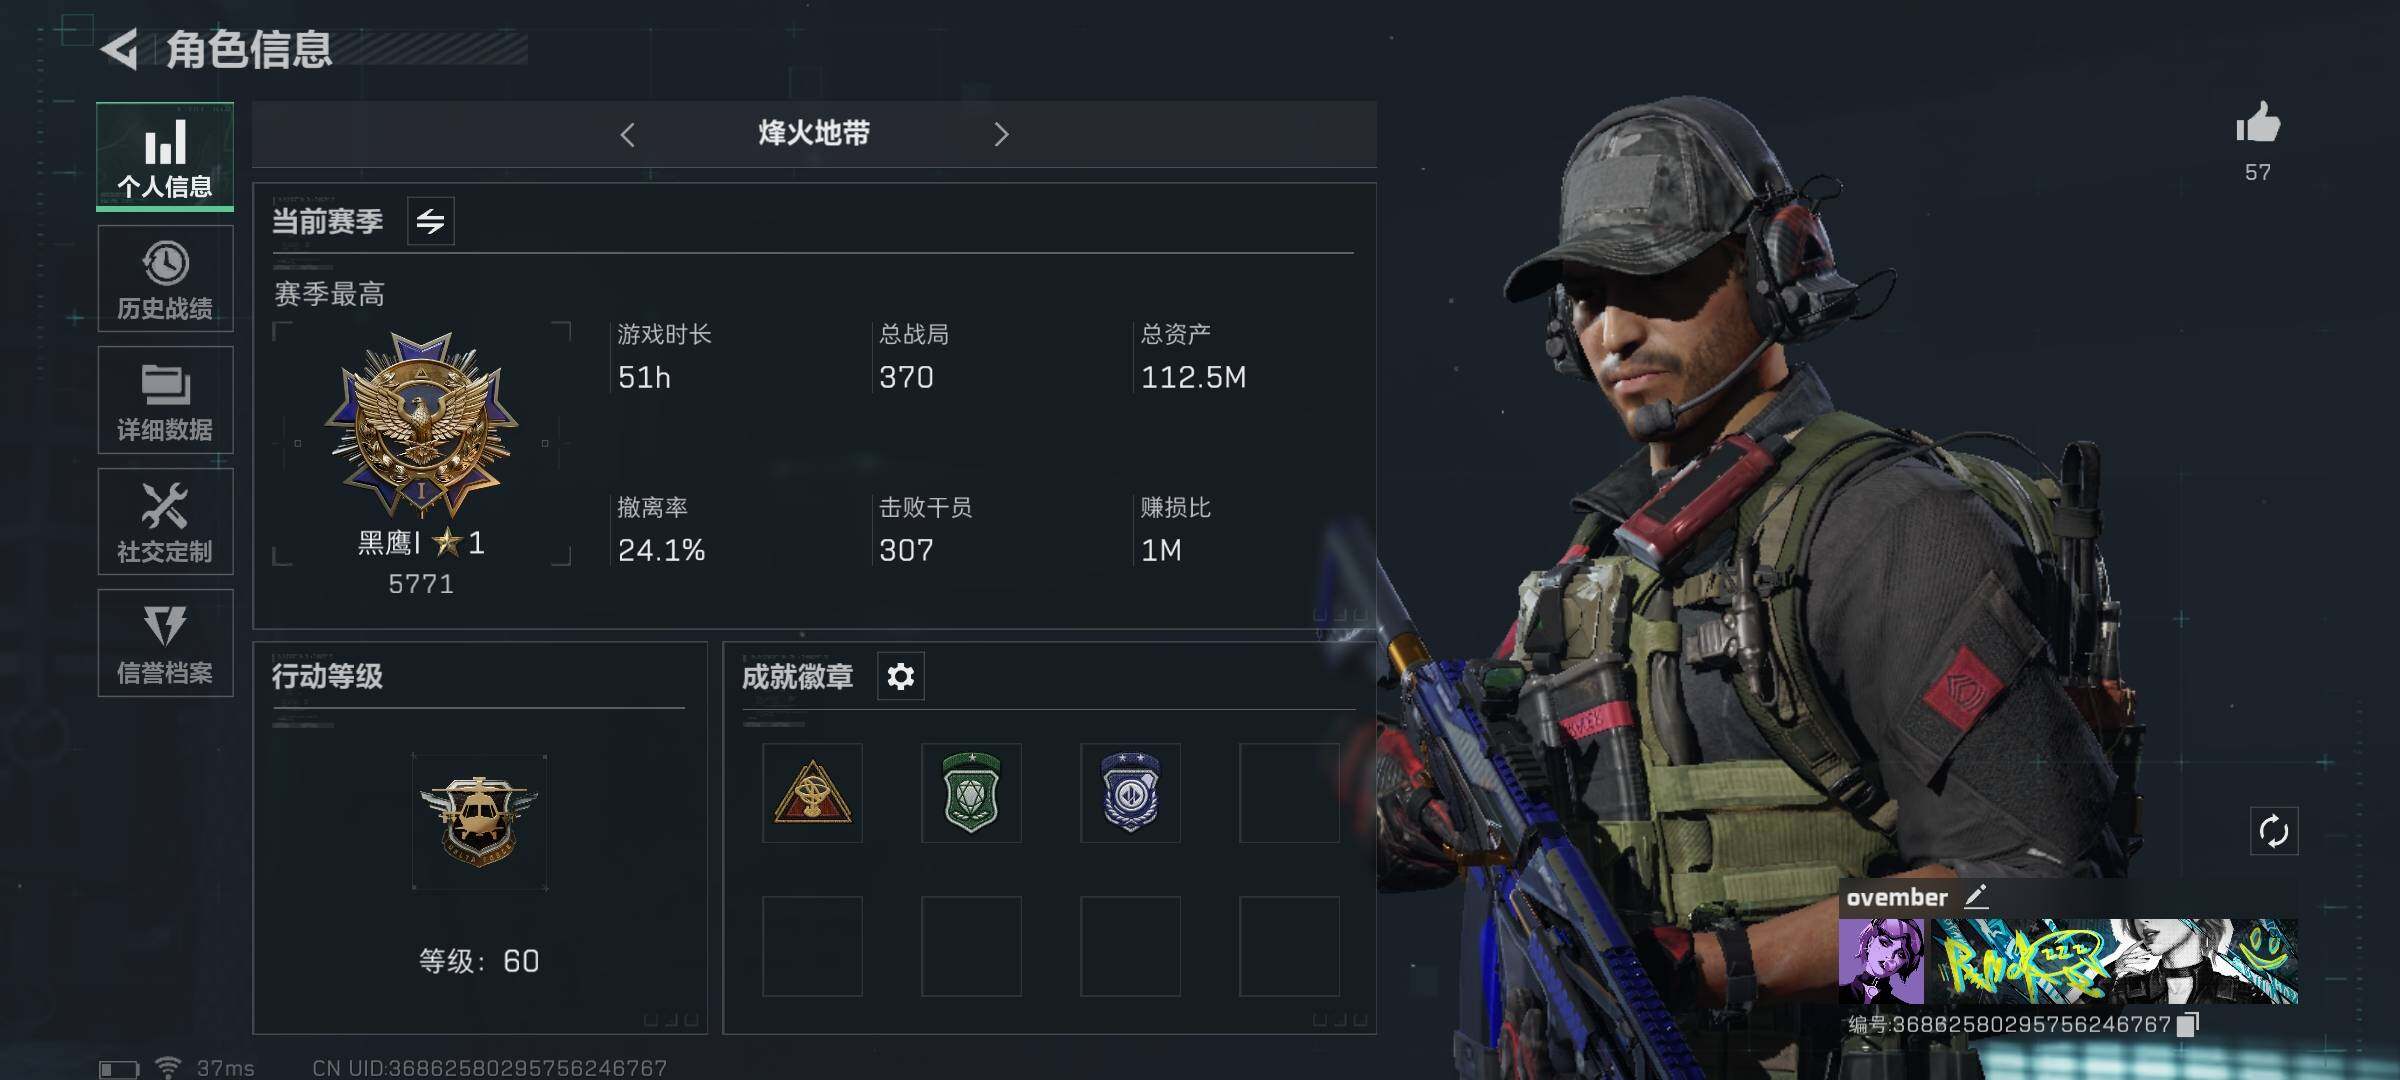
Task: Open the 个人信息 tab
Action: 165,157
